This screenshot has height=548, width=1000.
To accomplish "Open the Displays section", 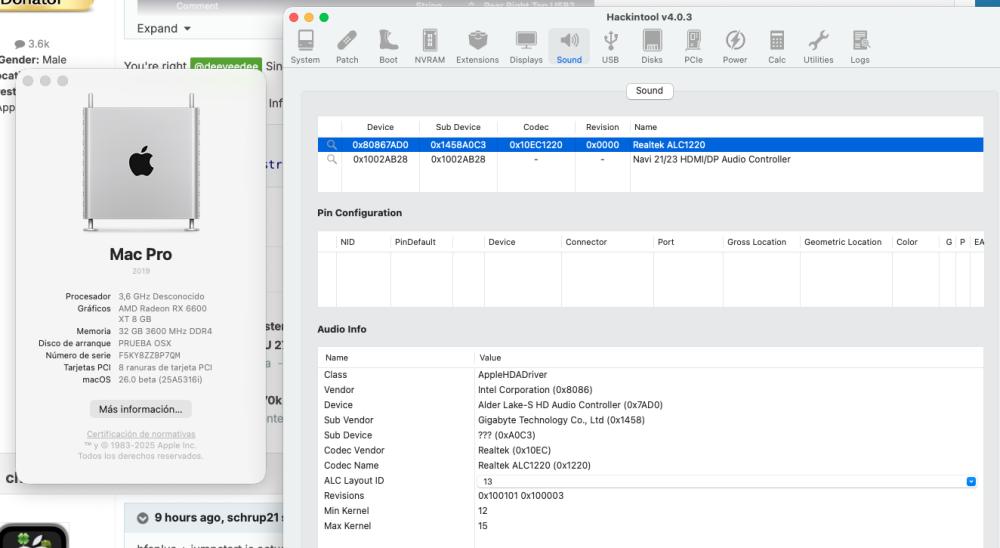I will point(526,47).
